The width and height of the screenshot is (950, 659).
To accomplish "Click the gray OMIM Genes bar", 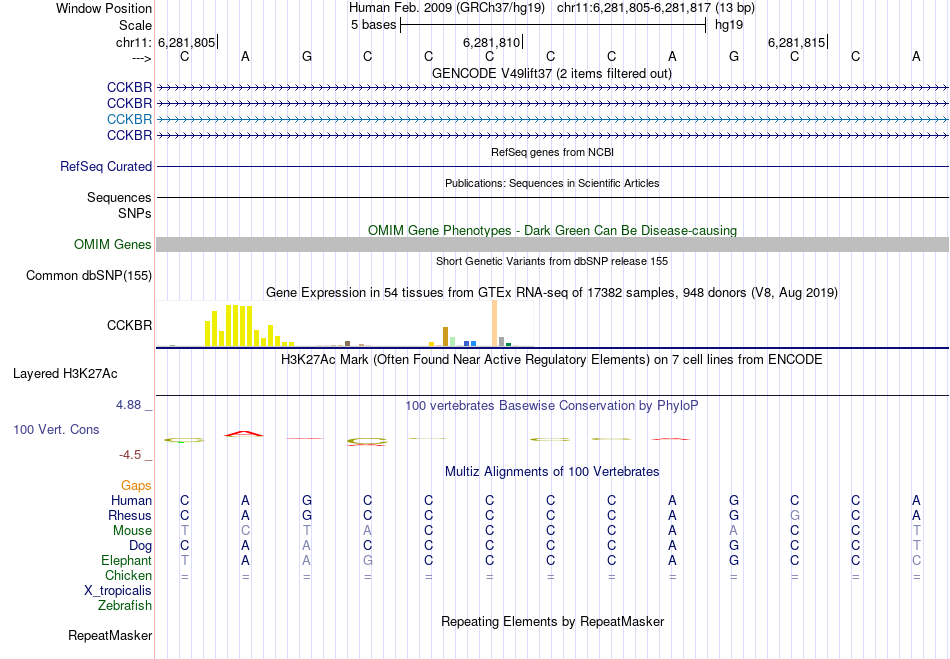I will (x=552, y=245).
